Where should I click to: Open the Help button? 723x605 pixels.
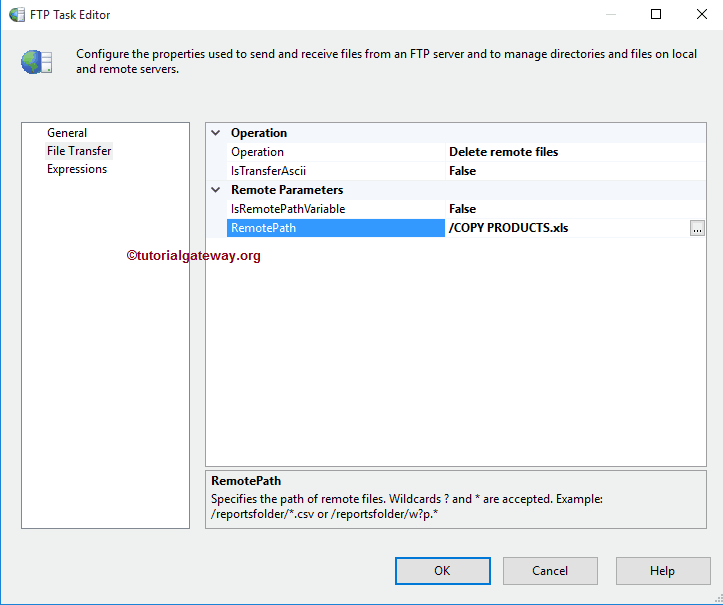click(x=663, y=571)
